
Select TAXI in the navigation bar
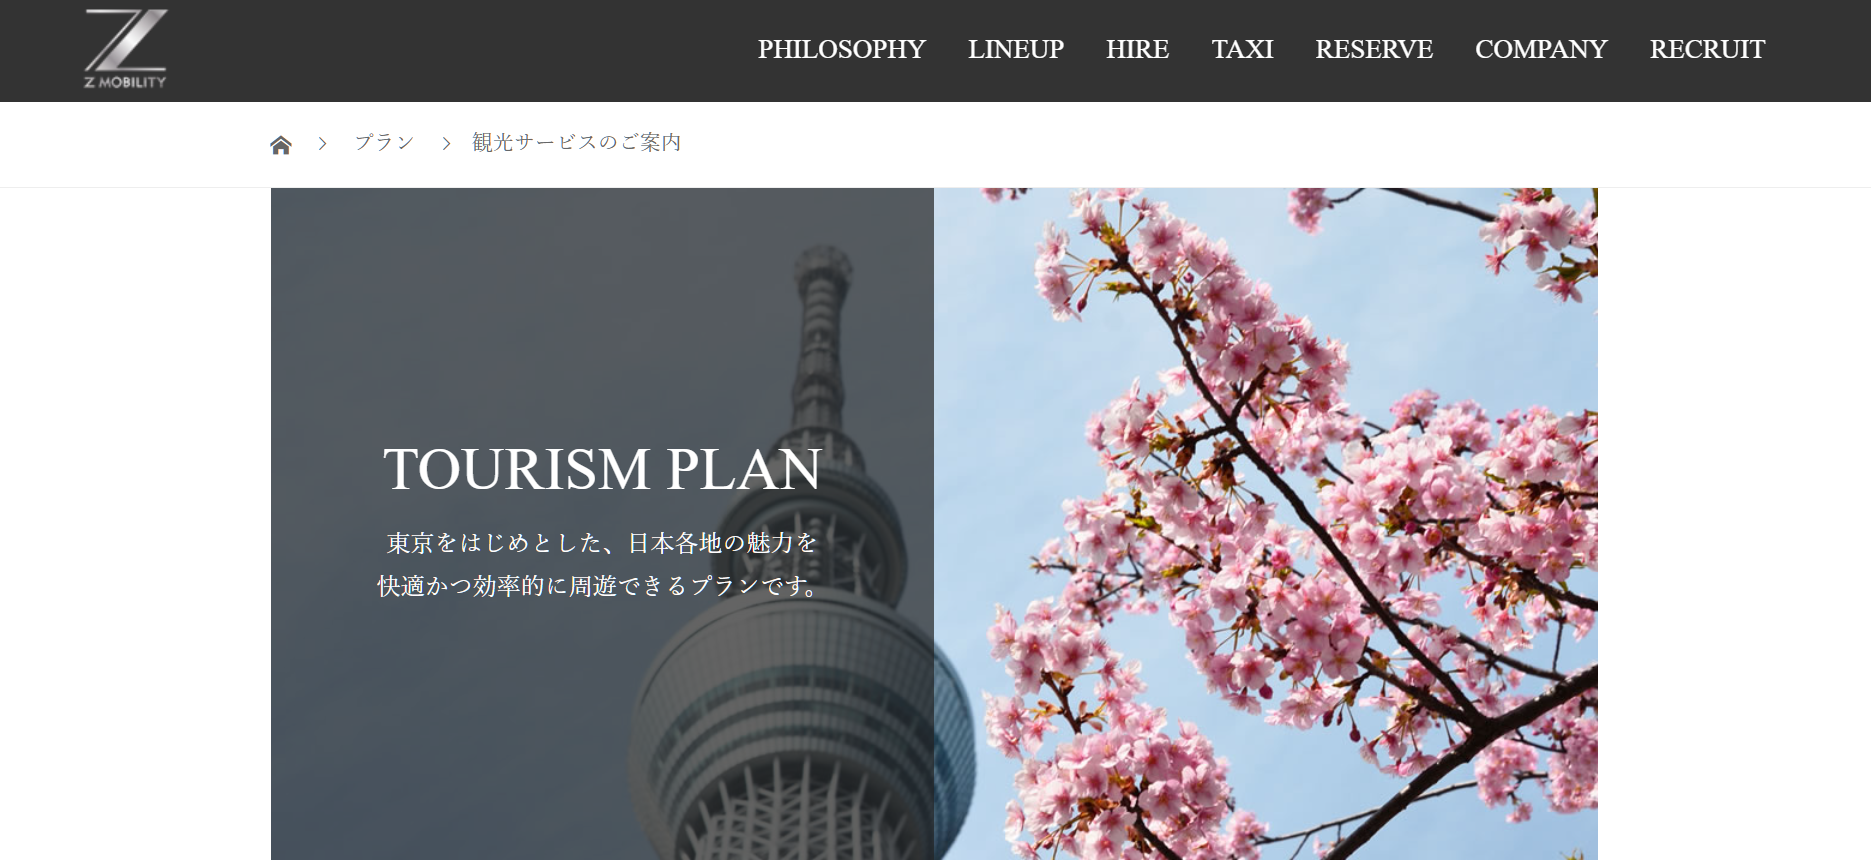1242,49
